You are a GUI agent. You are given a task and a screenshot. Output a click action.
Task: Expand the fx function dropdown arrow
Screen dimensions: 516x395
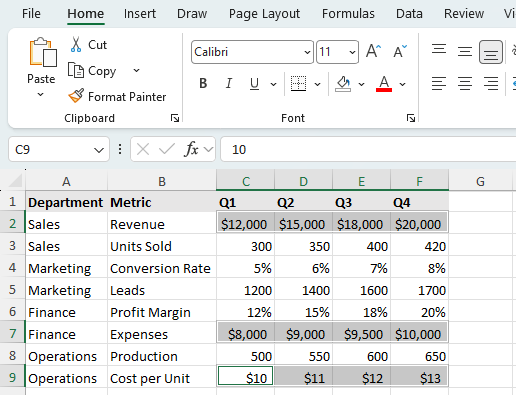pos(208,149)
